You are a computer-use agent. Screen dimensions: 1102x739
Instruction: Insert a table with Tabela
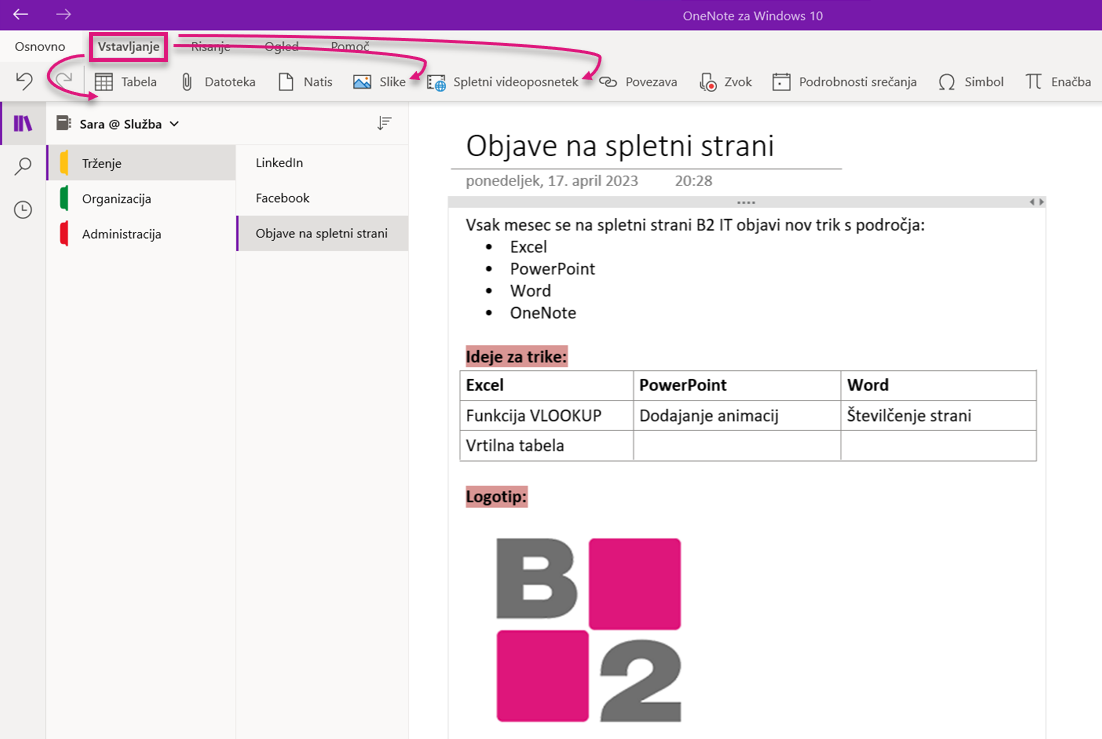pos(126,82)
